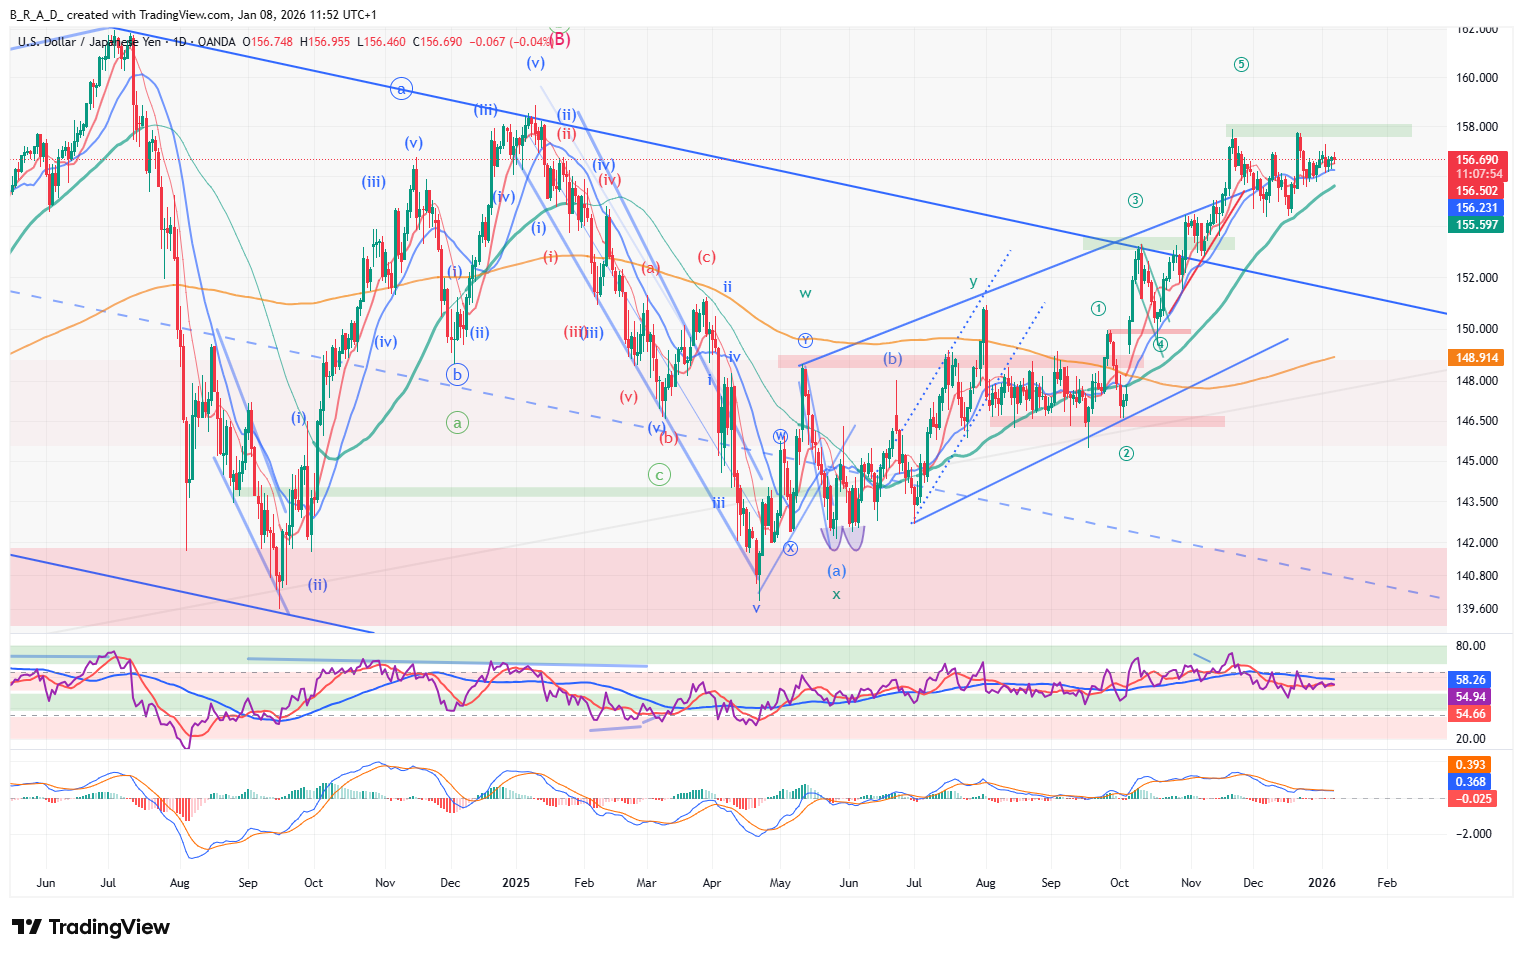This screenshot has width=1523, height=957.
Task: Select the green circled c wave label
Action: pyautogui.click(x=659, y=475)
